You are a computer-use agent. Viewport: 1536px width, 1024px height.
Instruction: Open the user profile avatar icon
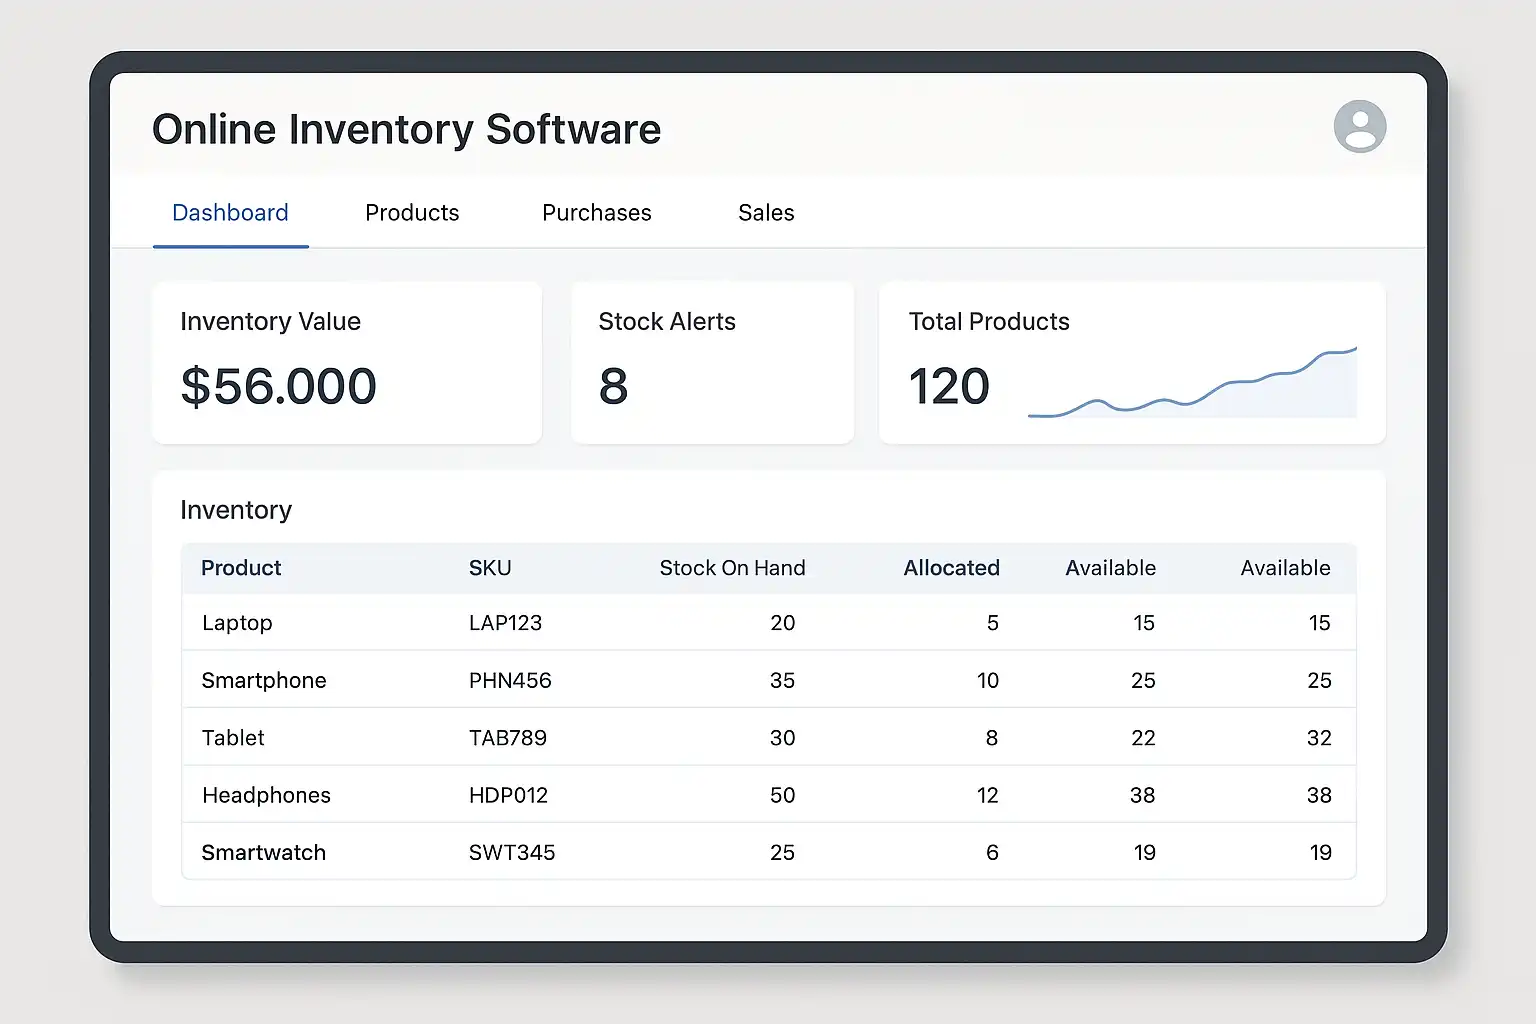[1359, 127]
